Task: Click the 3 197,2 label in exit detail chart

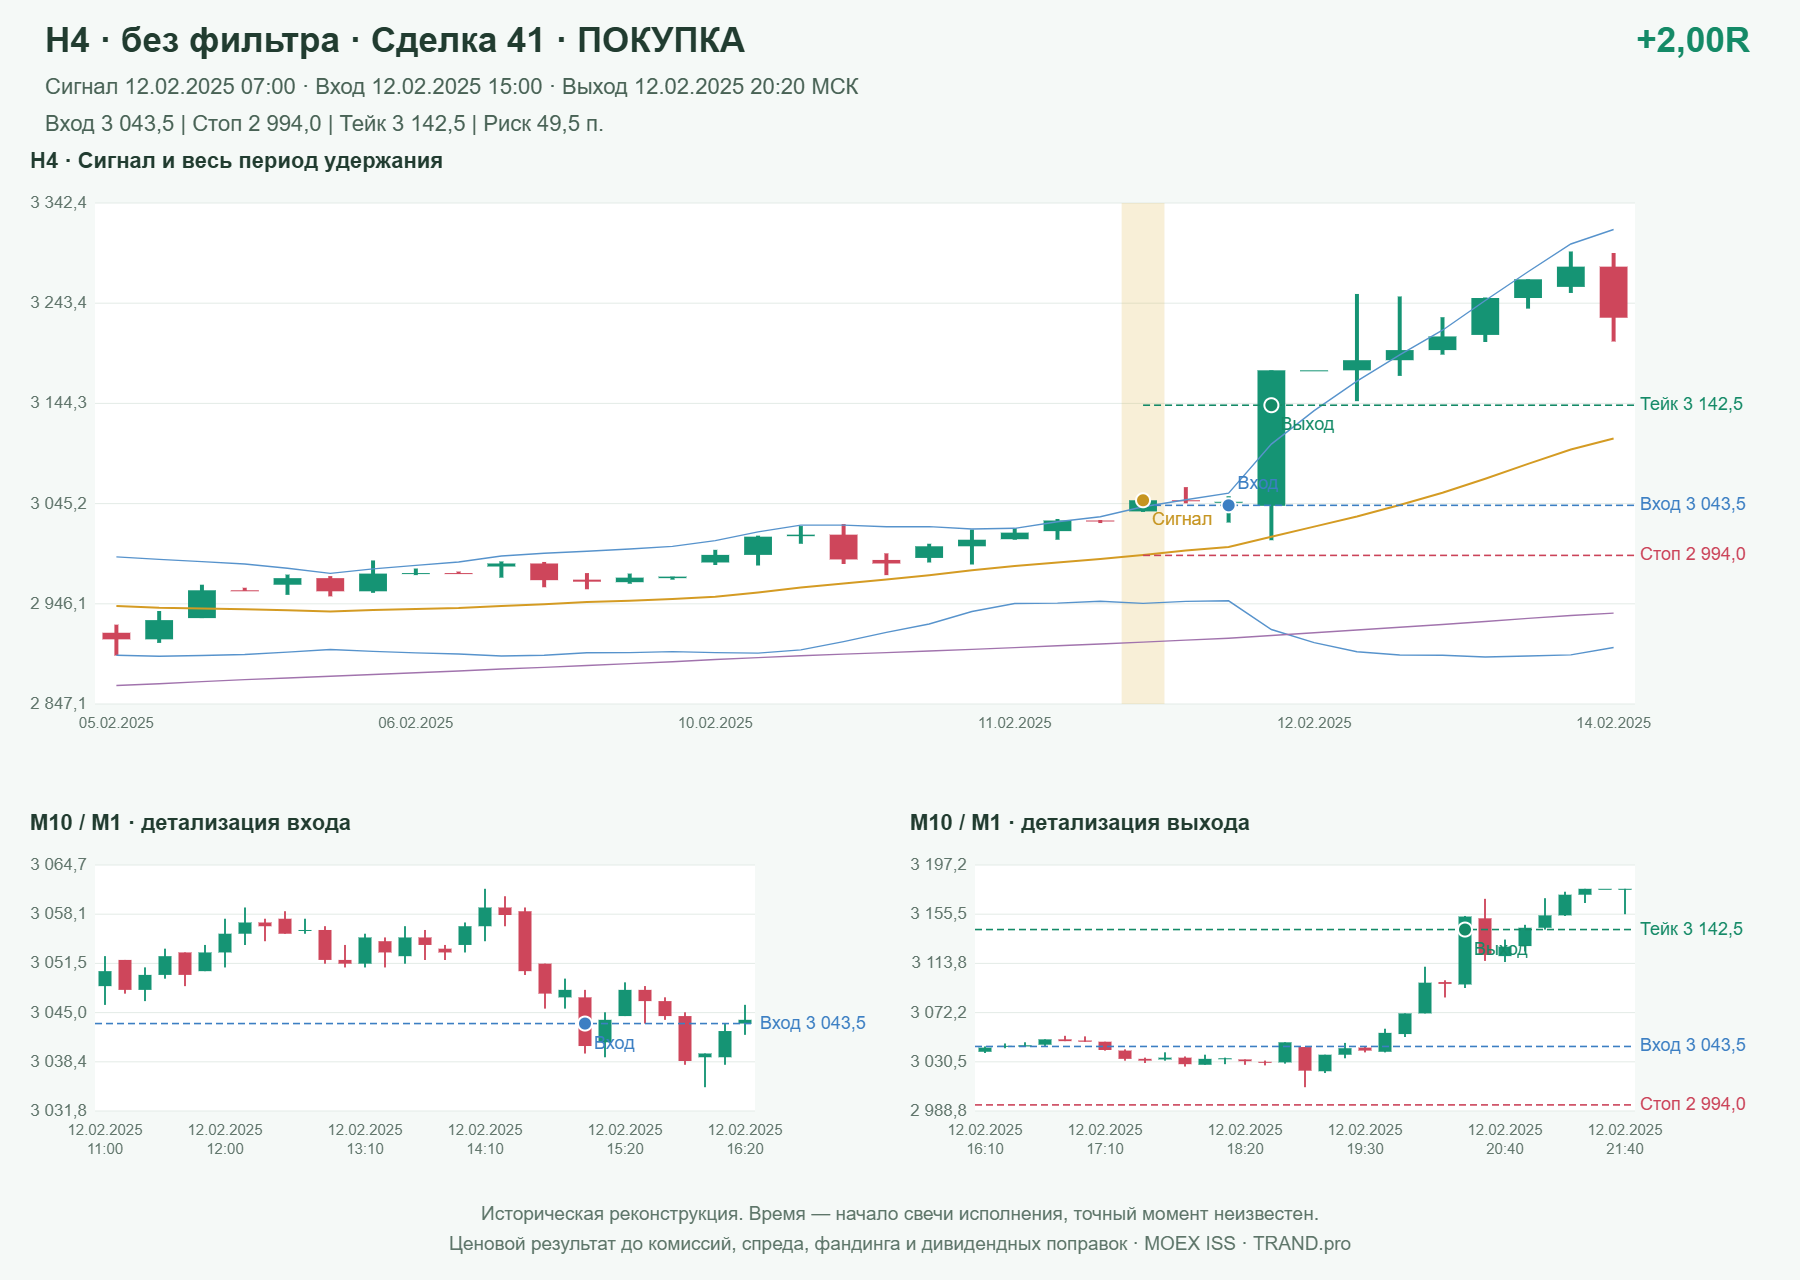Action: (x=938, y=865)
